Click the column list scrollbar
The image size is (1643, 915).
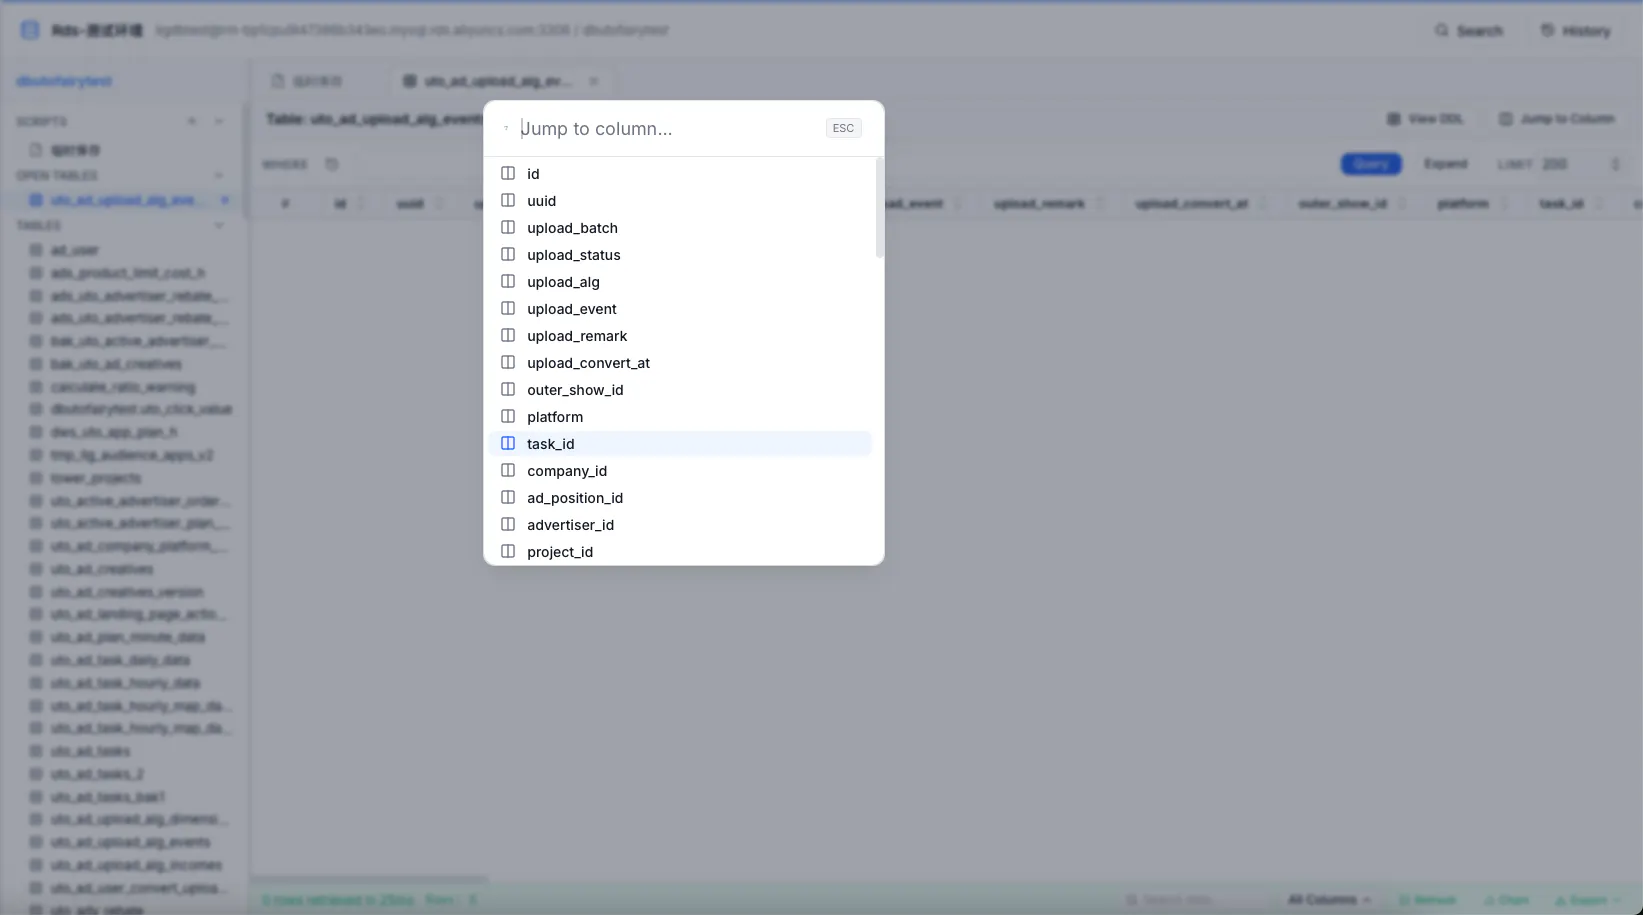point(880,208)
